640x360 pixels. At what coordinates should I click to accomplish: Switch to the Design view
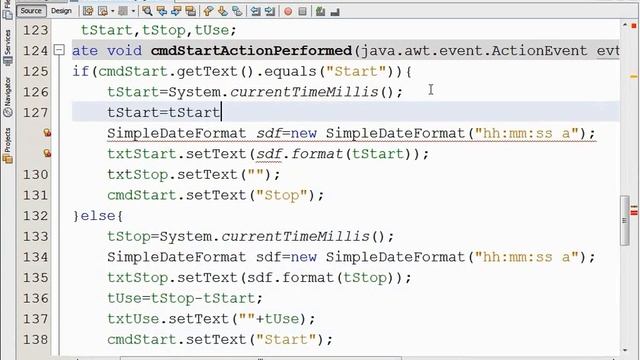(x=61, y=11)
